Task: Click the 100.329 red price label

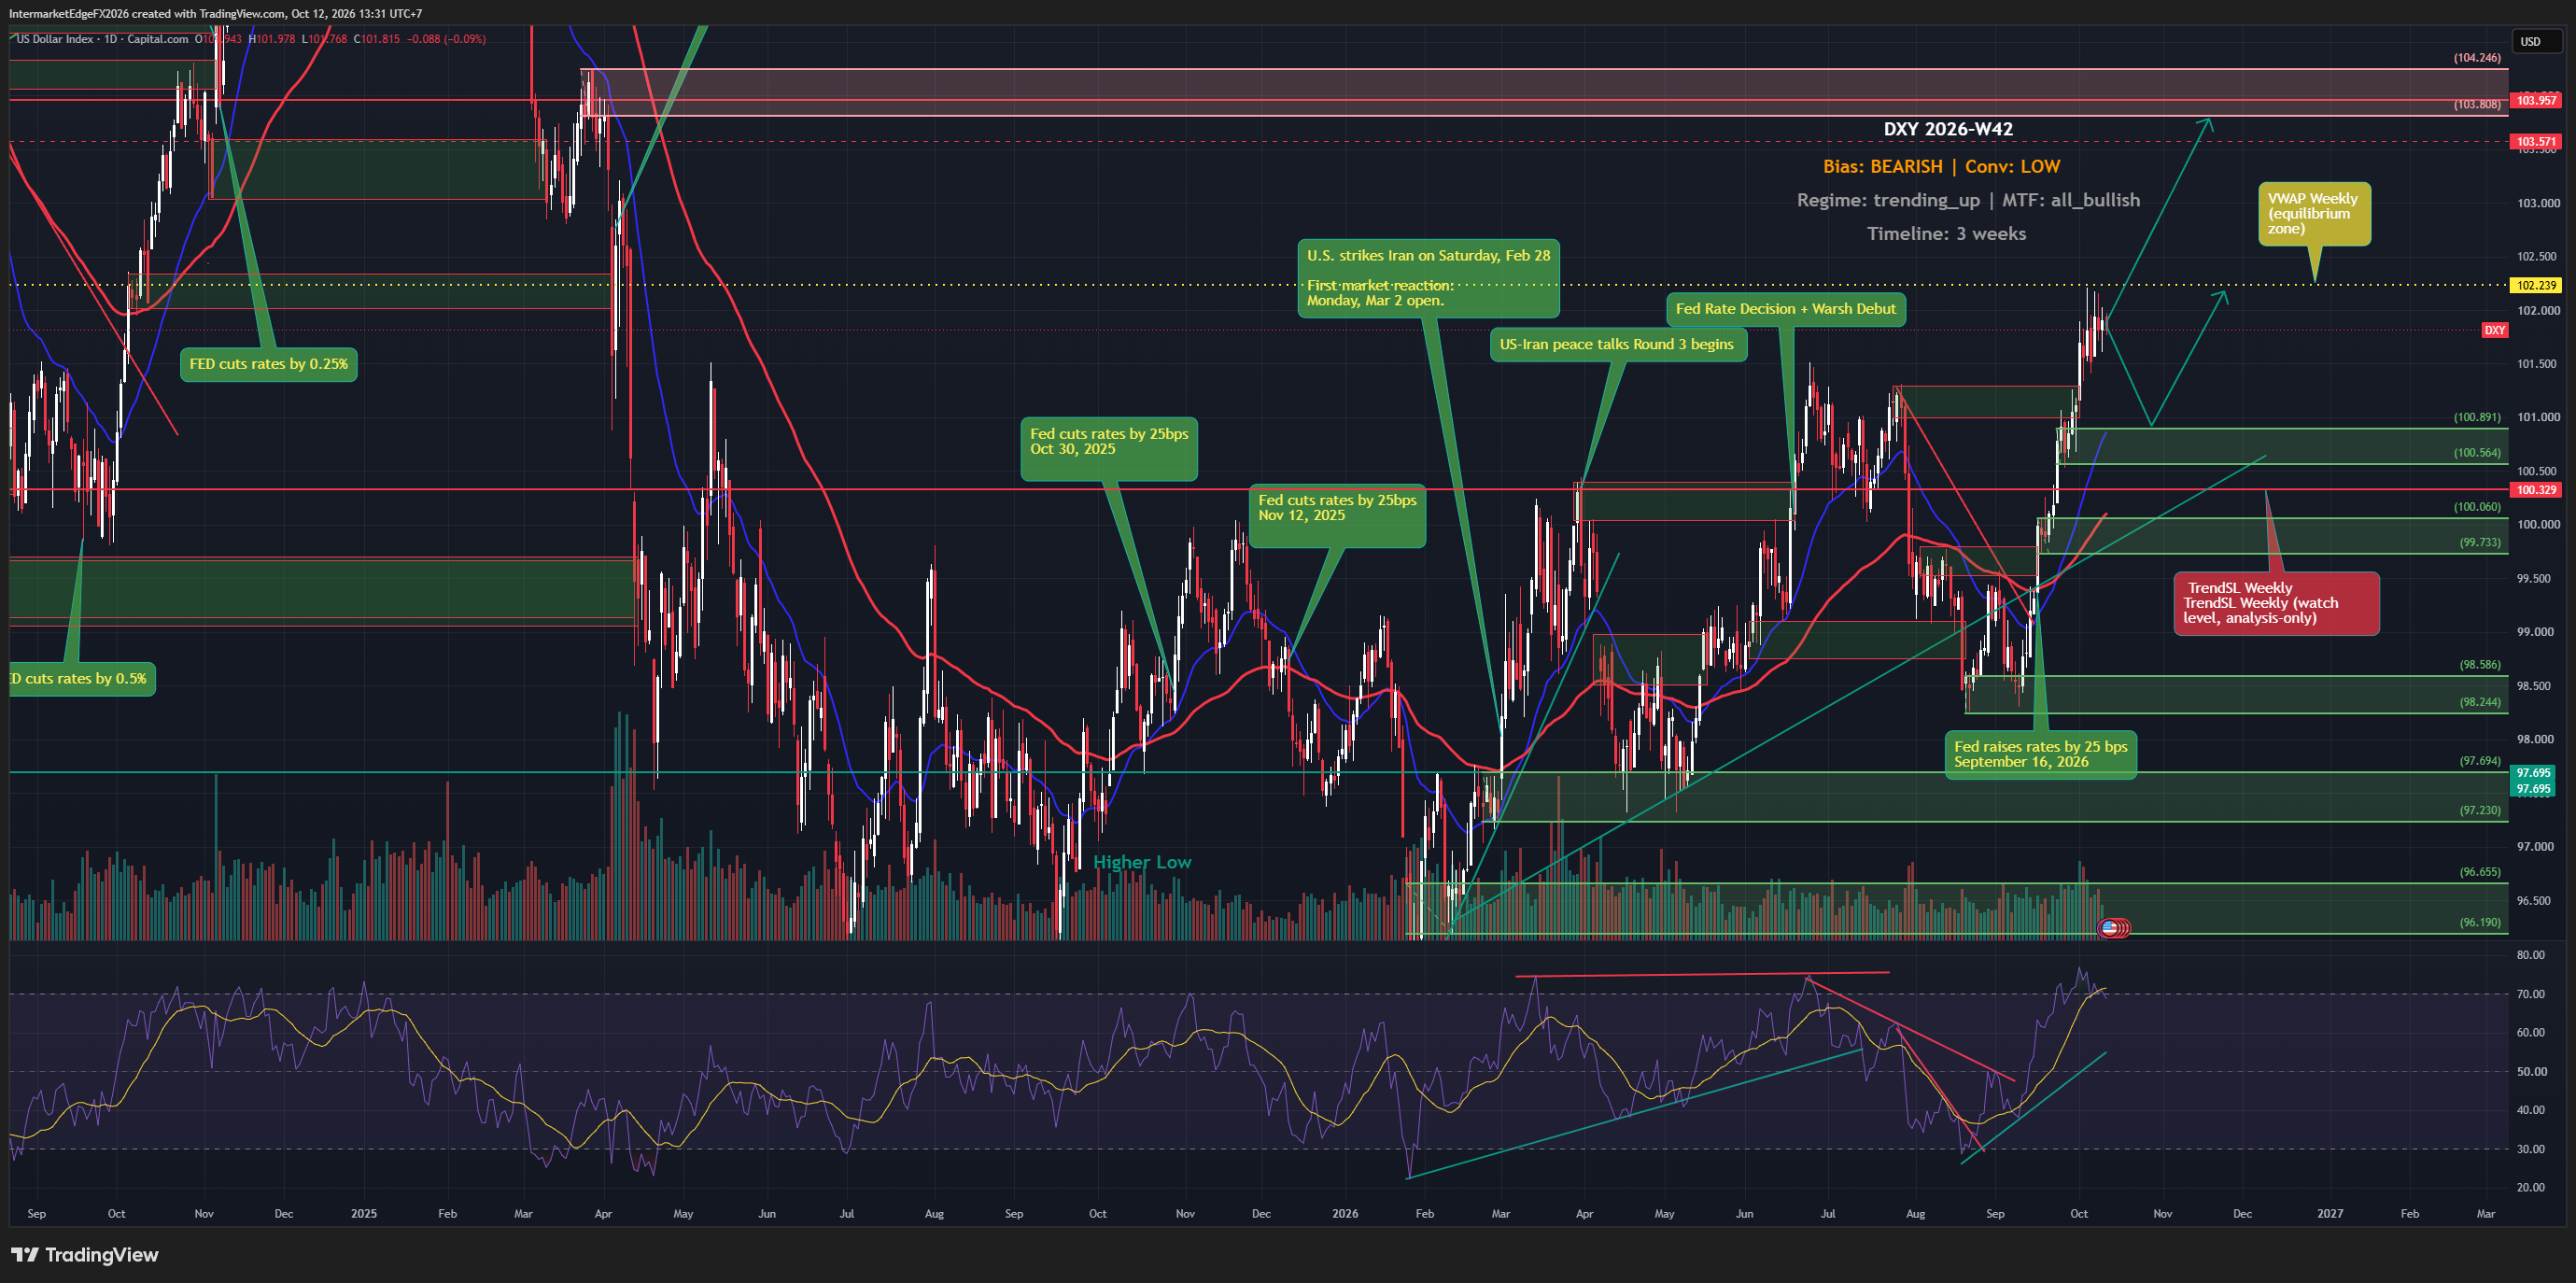Action: (x=2536, y=490)
